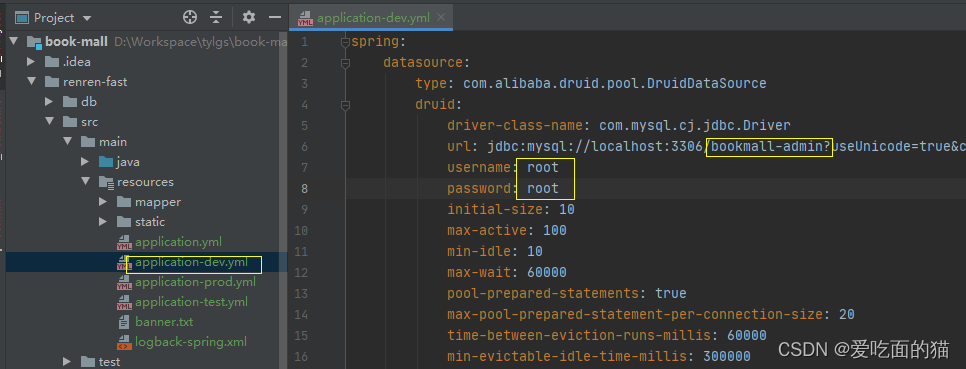Close the application-dev.yml editor tab
This screenshot has width=966, height=369.
pyautogui.click(x=441, y=17)
